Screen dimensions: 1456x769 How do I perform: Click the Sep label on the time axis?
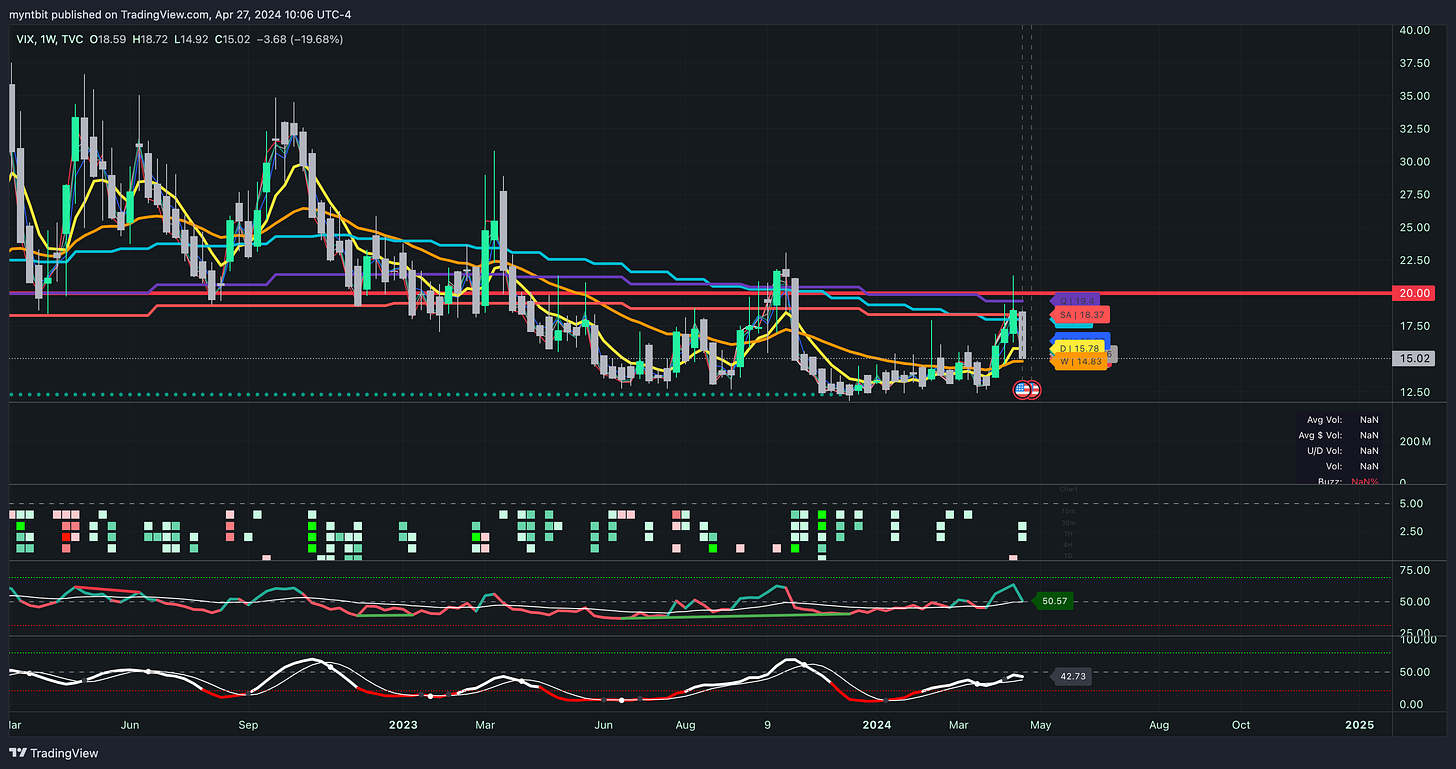(248, 724)
